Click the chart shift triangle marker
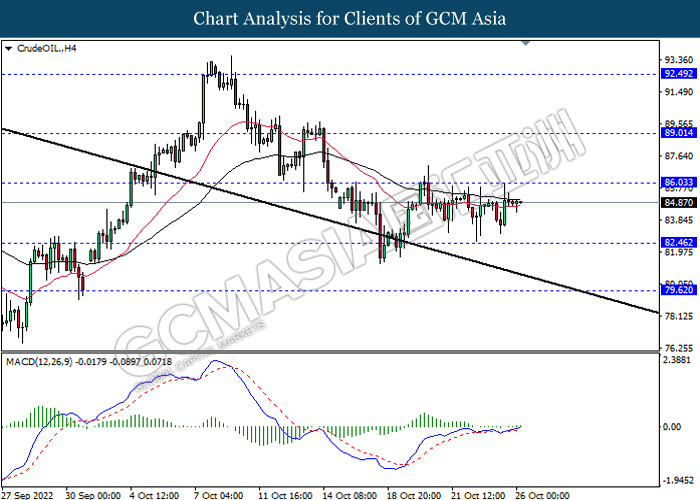This screenshot has width=700, height=500. [x=525, y=43]
